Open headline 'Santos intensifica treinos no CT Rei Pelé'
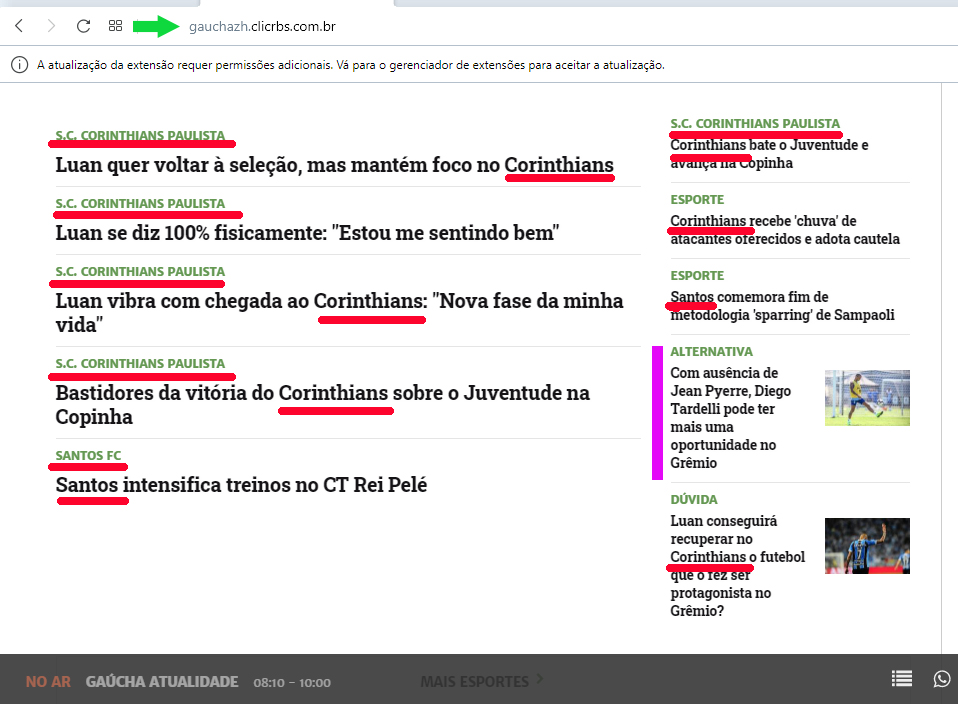The height and width of the screenshot is (704, 958). pos(241,485)
